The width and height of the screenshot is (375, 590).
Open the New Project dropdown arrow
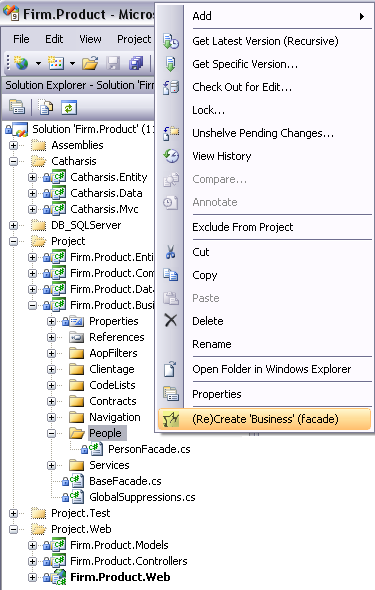point(38,63)
